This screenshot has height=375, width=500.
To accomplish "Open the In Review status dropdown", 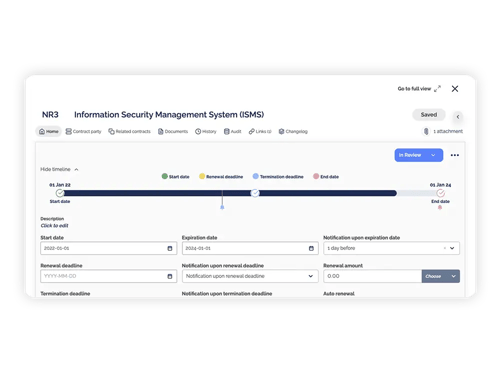I will click(x=419, y=155).
